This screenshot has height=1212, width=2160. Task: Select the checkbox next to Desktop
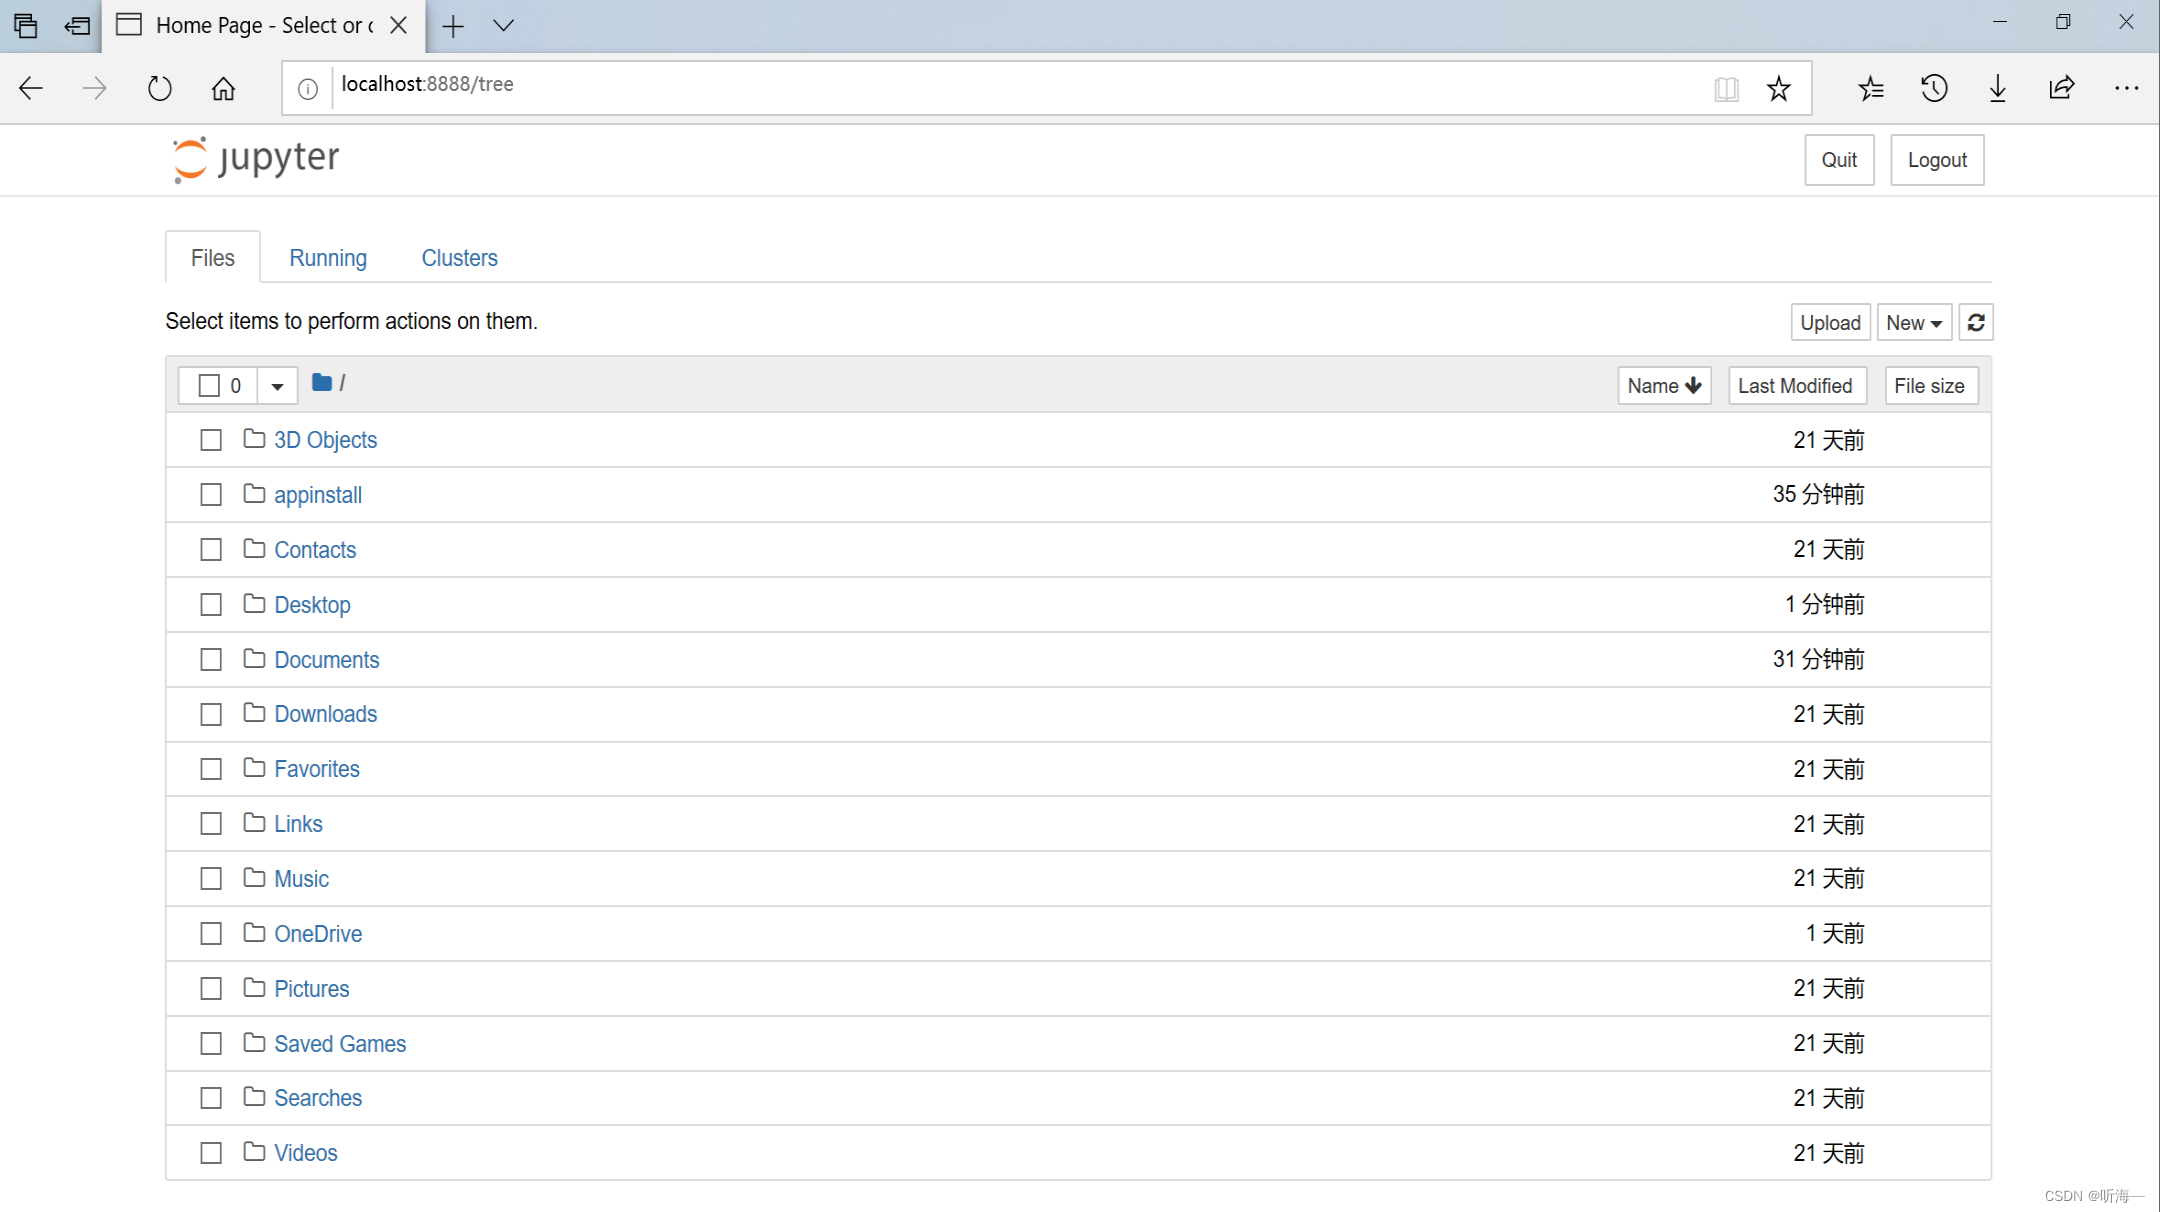214,604
